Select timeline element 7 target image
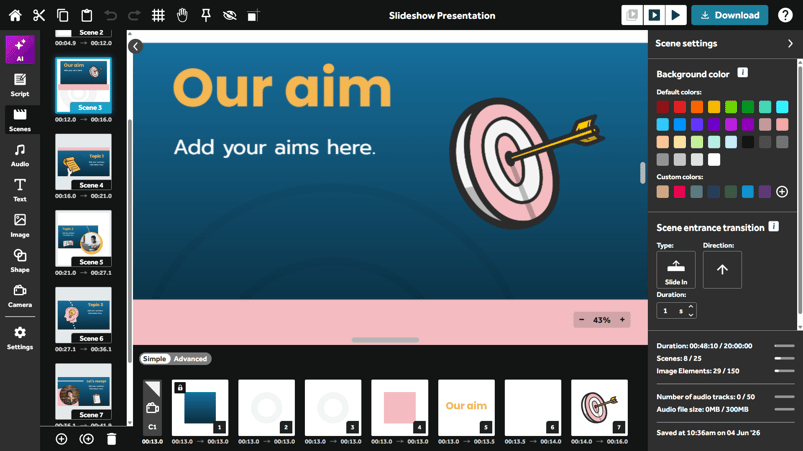 pyautogui.click(x=599, y=408)
